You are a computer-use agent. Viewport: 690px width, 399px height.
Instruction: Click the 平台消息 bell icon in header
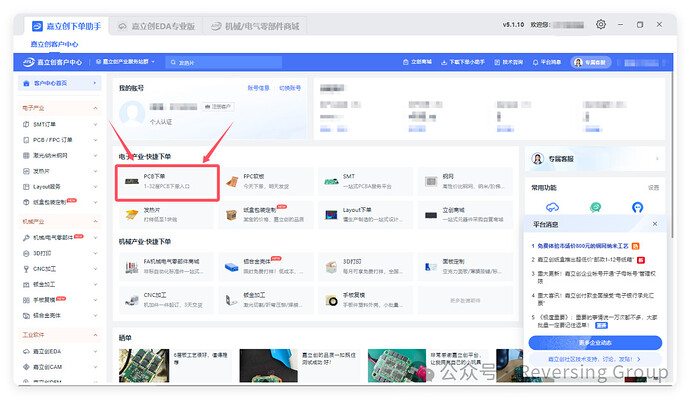point(536,62)
